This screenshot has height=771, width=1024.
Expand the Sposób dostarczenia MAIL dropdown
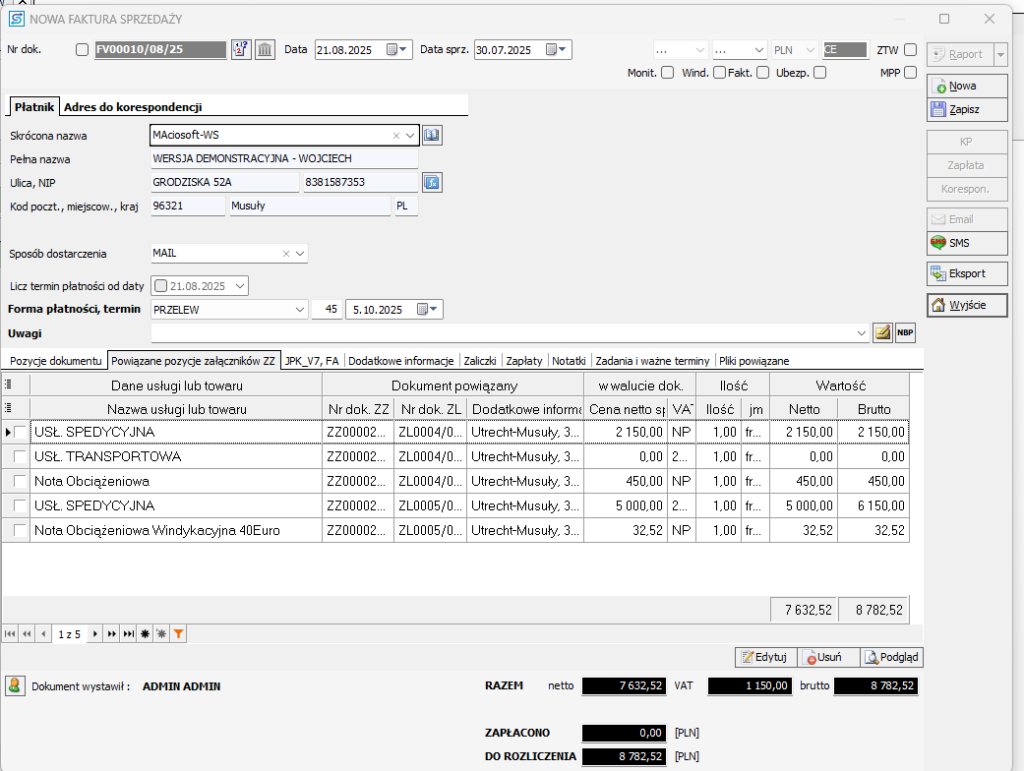click(300, 254)
